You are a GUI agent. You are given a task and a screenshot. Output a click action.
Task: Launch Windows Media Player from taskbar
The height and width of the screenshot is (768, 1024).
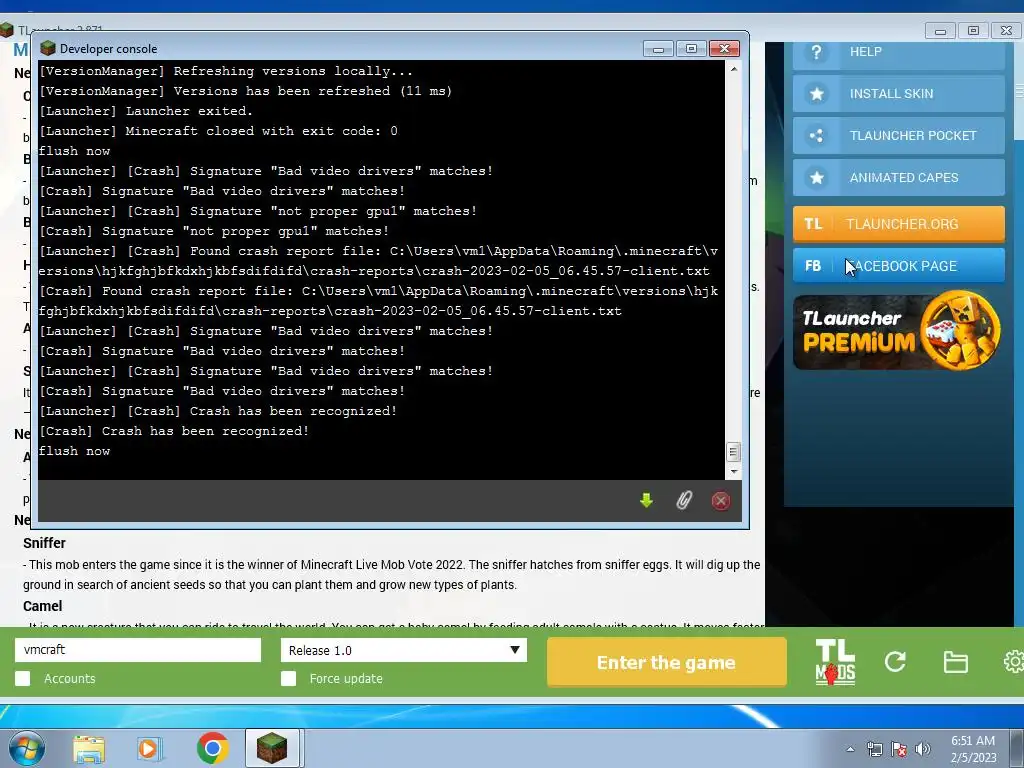click(150, 748)
